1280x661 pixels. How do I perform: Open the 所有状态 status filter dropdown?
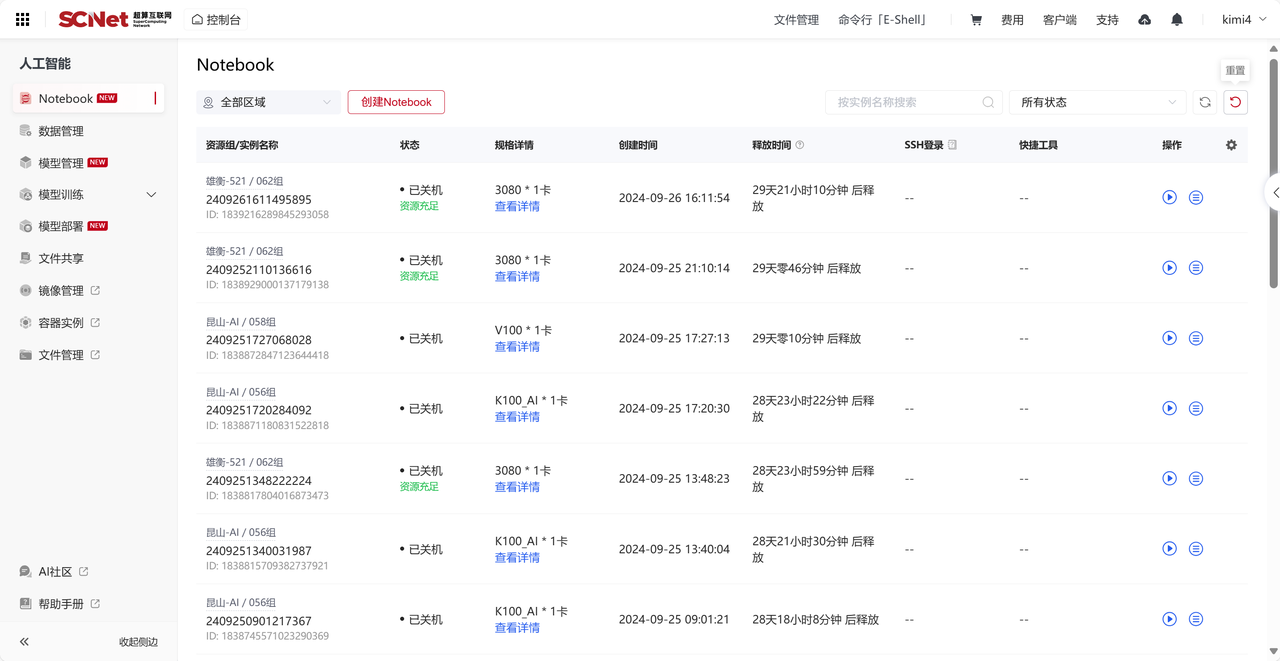(x=1097, y=102)
